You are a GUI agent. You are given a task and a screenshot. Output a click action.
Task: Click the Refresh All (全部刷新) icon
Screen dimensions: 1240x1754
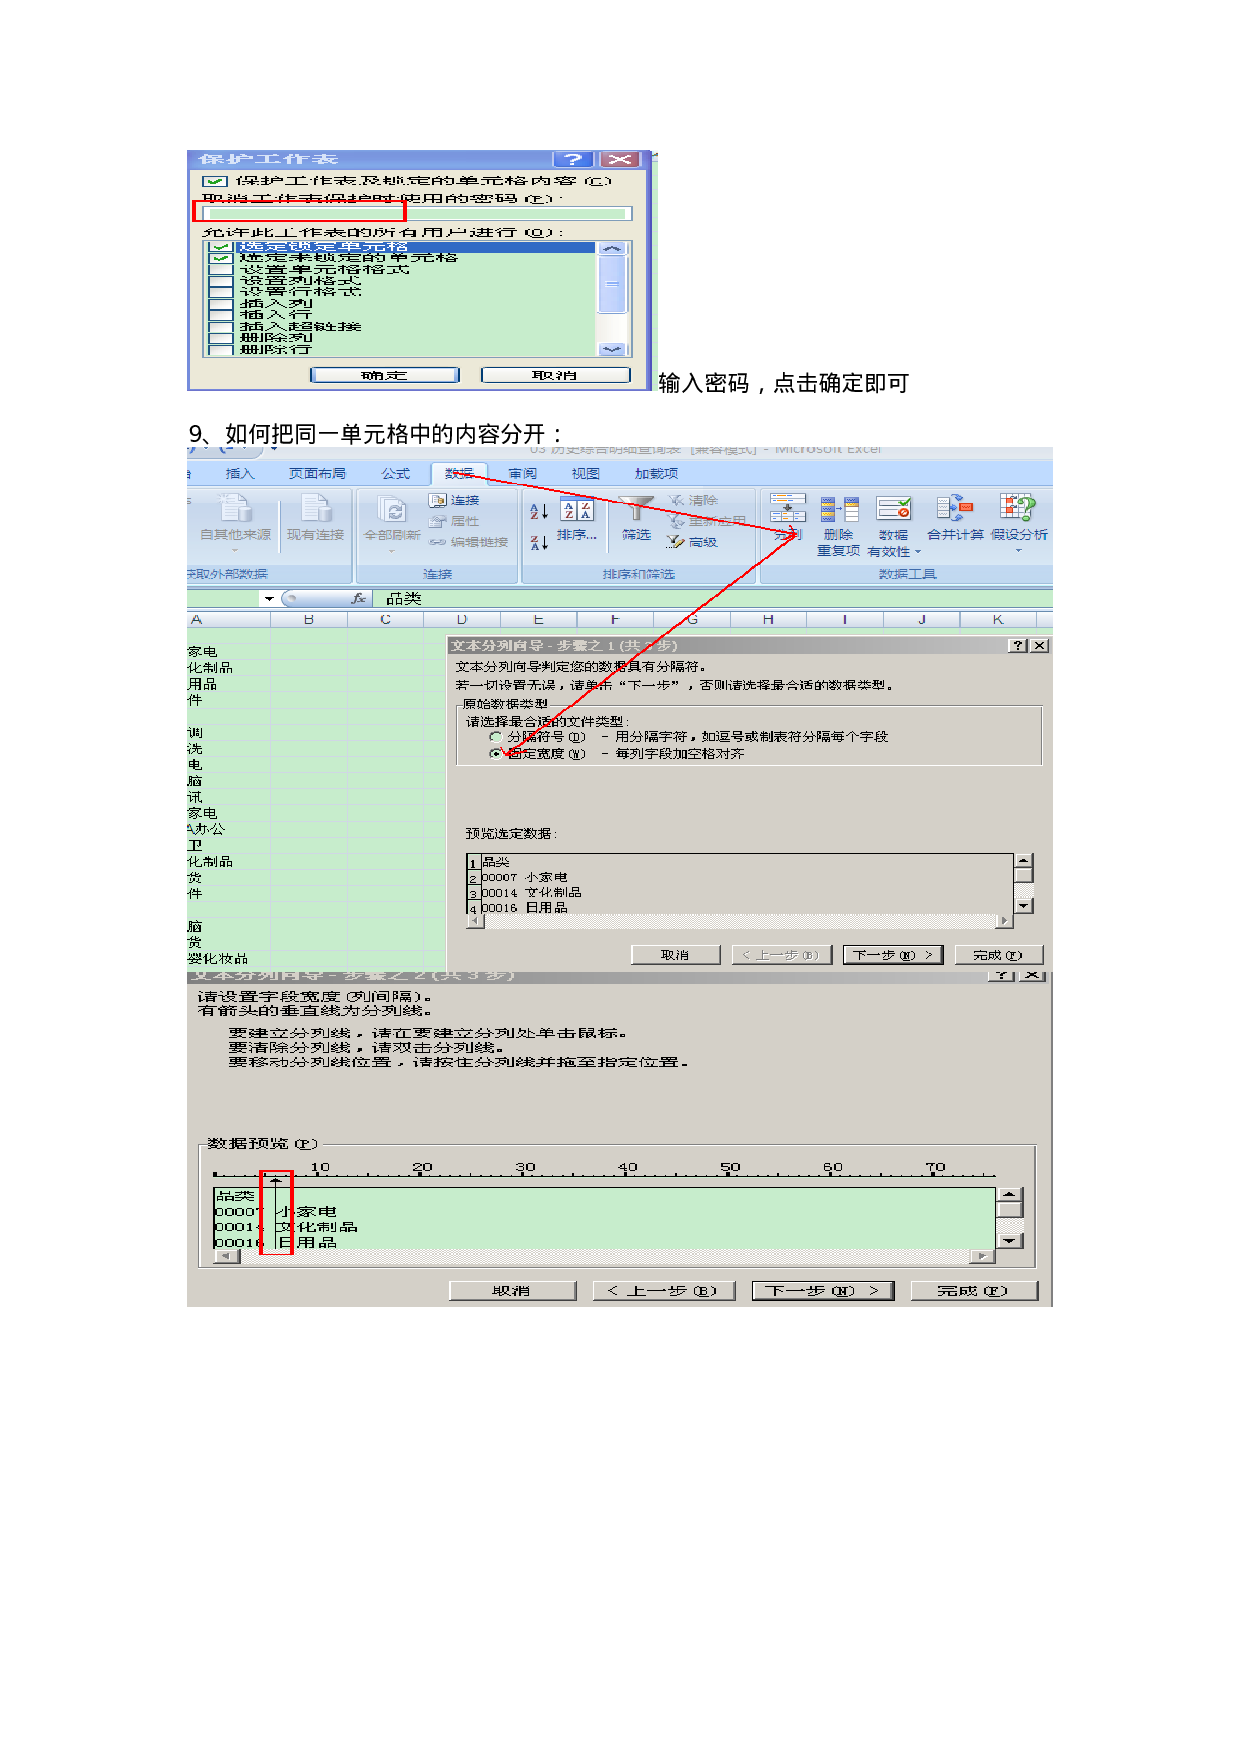click(392, 509)
